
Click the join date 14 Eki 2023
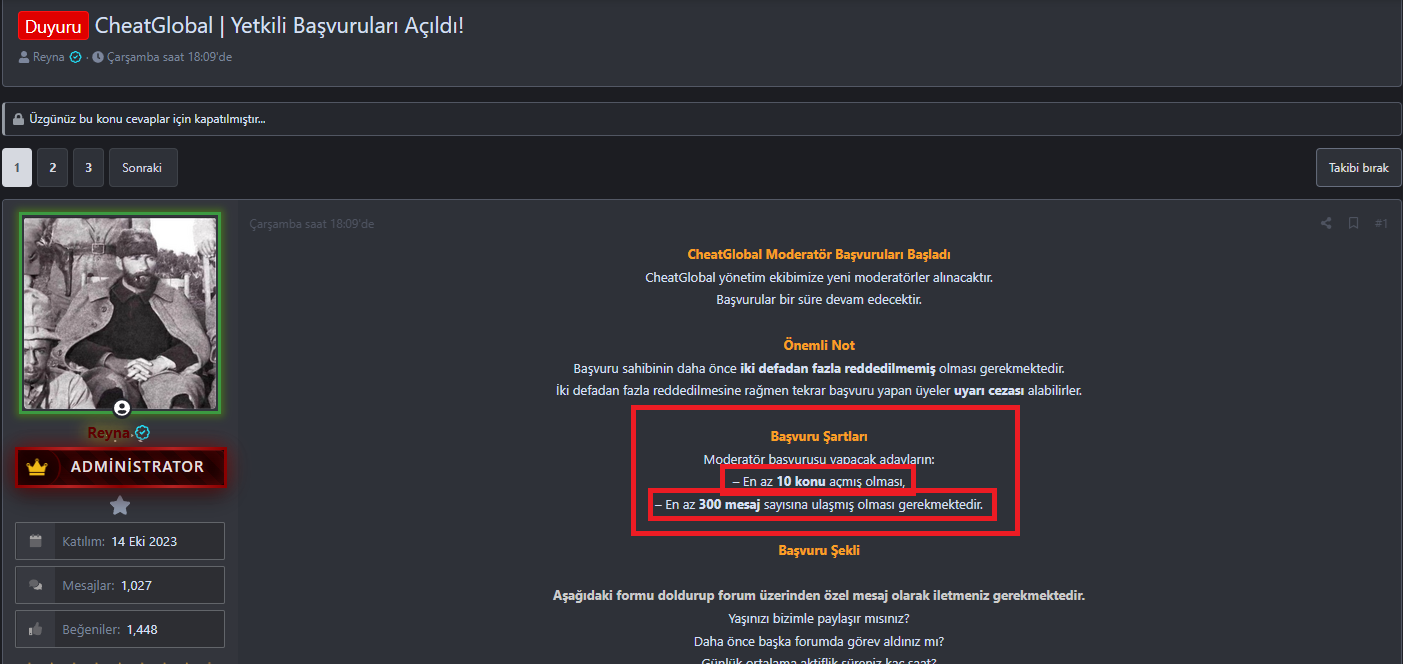(x=144, y=541)
